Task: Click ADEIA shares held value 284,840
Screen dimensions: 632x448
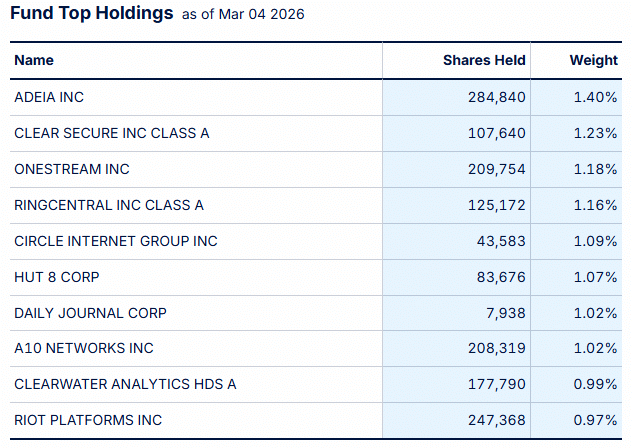Action: point(496,97)
